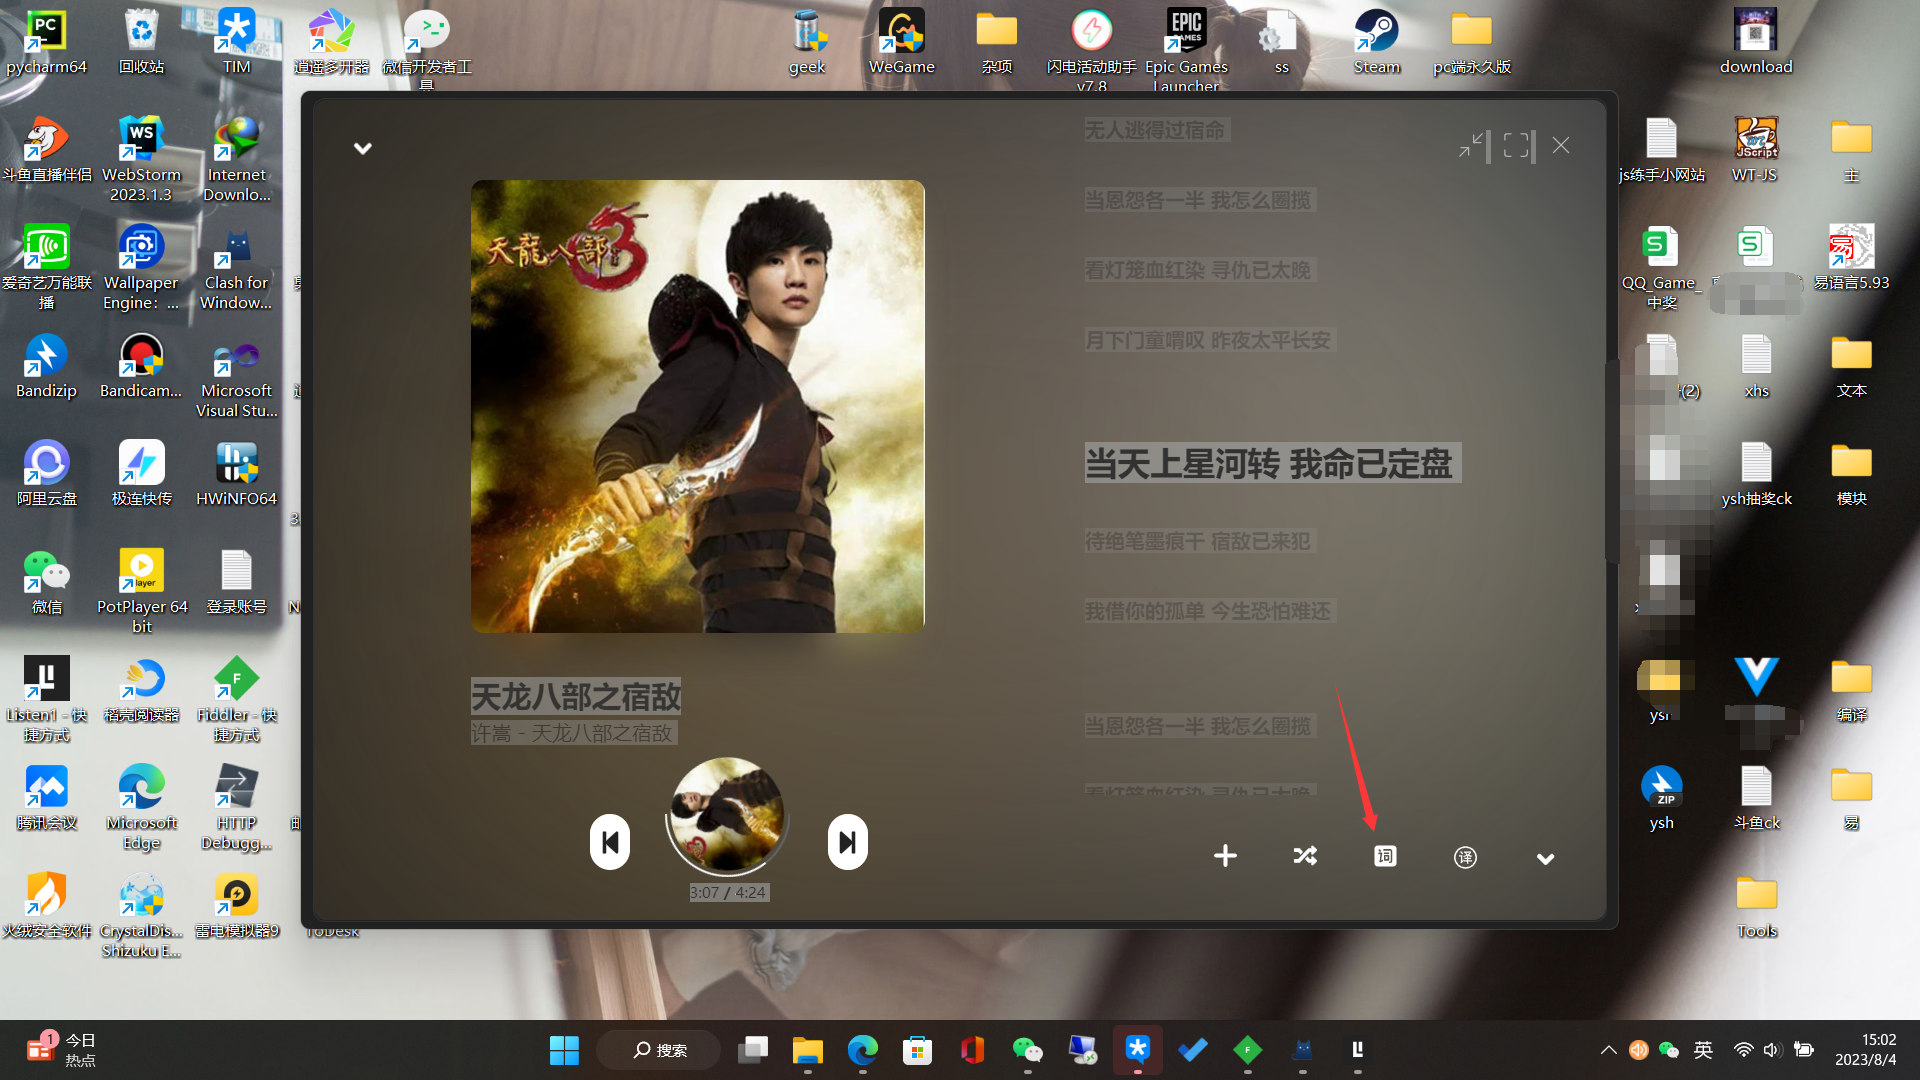Open 火绒安全软件 desktop icon
Screen dimensions: 1920x1080
coord(46,907)
